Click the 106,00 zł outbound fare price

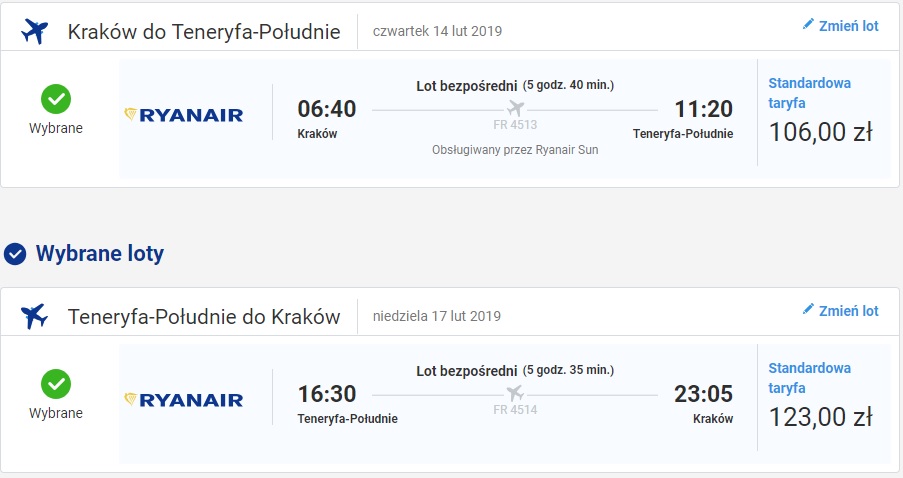pyautogui.click(x=821, y=132)
